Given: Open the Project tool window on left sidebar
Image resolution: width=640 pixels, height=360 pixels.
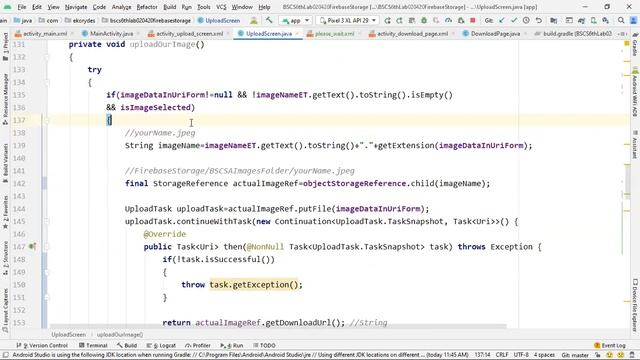Looking at the screenshot, I should tap(5, 48).
